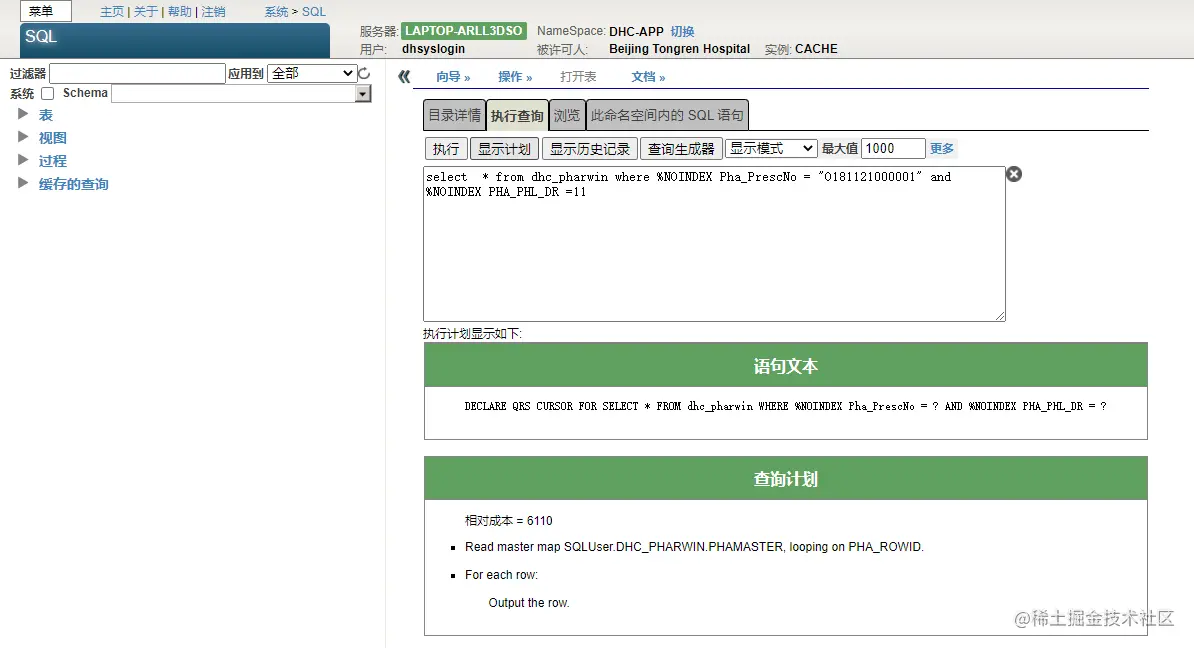Click the 语句文本 green header

tap(785, 365)
